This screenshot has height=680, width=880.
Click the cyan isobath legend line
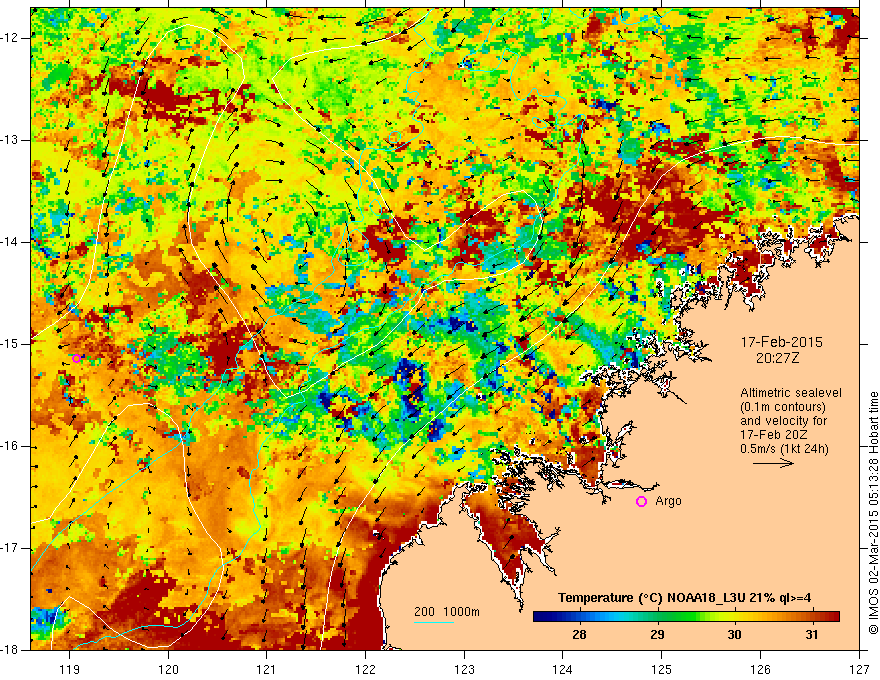(x=434, y=622)
